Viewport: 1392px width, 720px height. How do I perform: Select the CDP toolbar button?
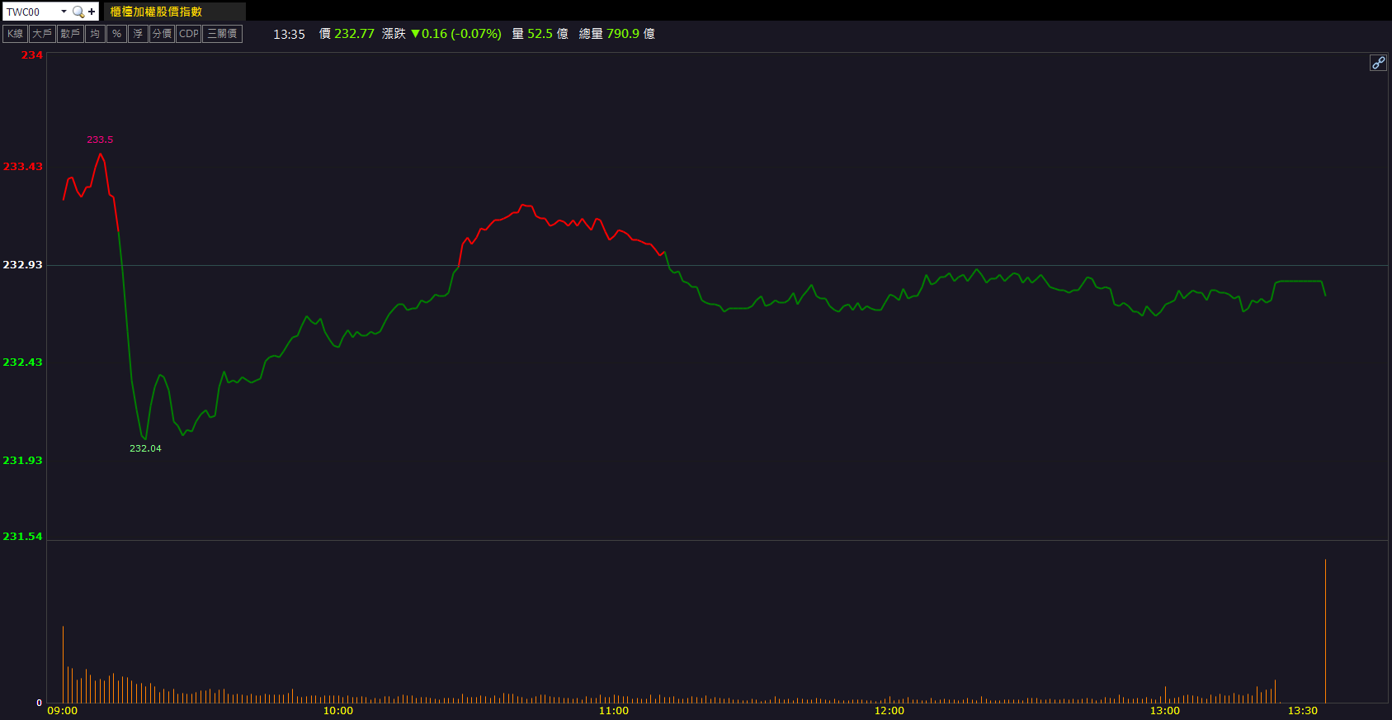189,34
